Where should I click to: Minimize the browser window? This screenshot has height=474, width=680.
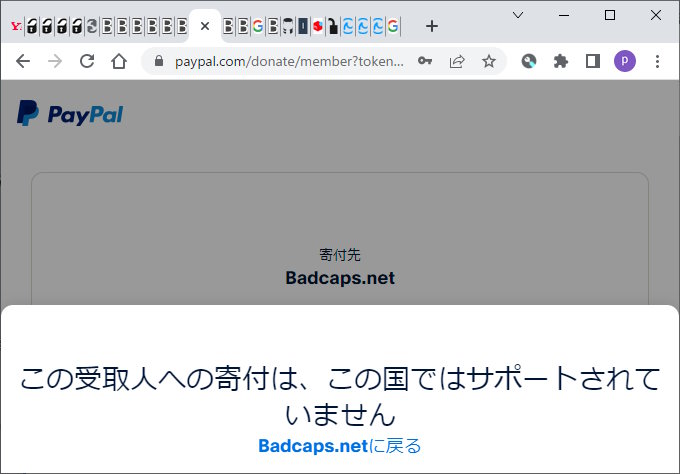(x=564, y=15)
